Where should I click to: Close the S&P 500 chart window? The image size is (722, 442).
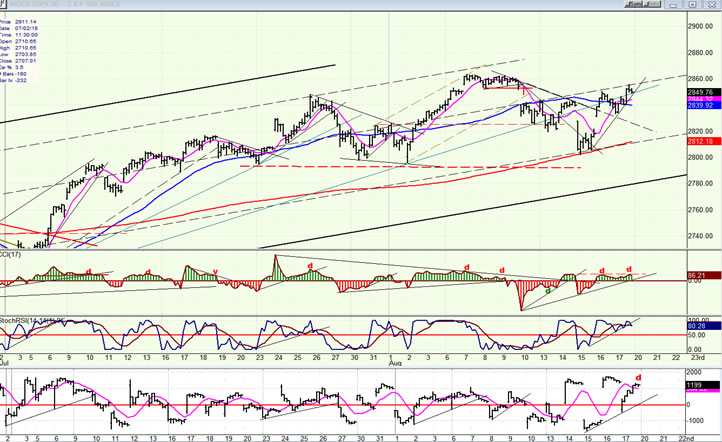click(x=711, y=4)
